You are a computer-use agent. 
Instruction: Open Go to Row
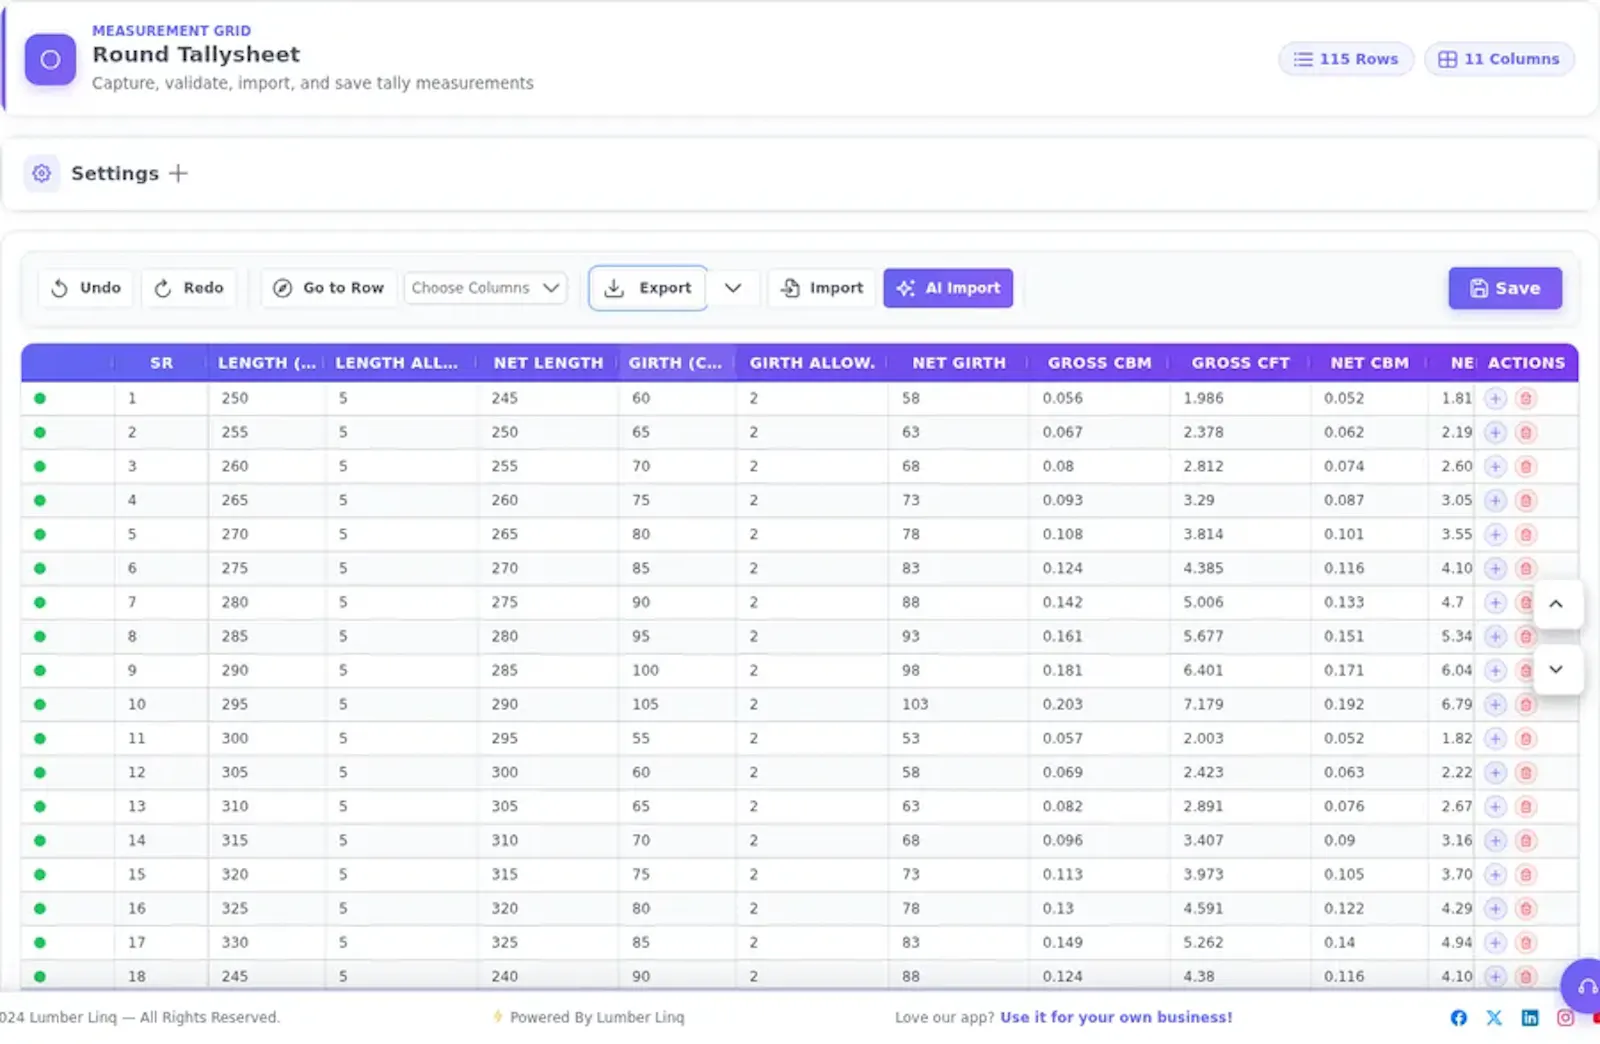pyautogui.click(x=329, y=288)
